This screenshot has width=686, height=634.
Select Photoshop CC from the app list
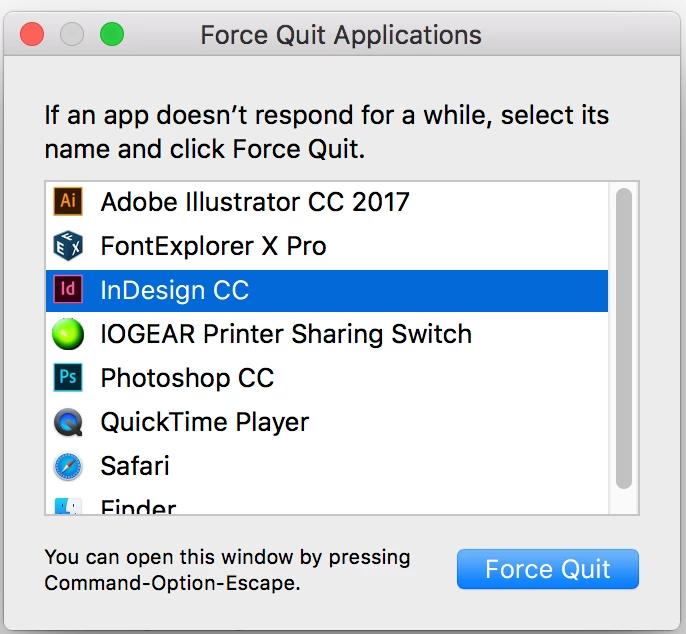pyautogui.click(x=327, y=378)
